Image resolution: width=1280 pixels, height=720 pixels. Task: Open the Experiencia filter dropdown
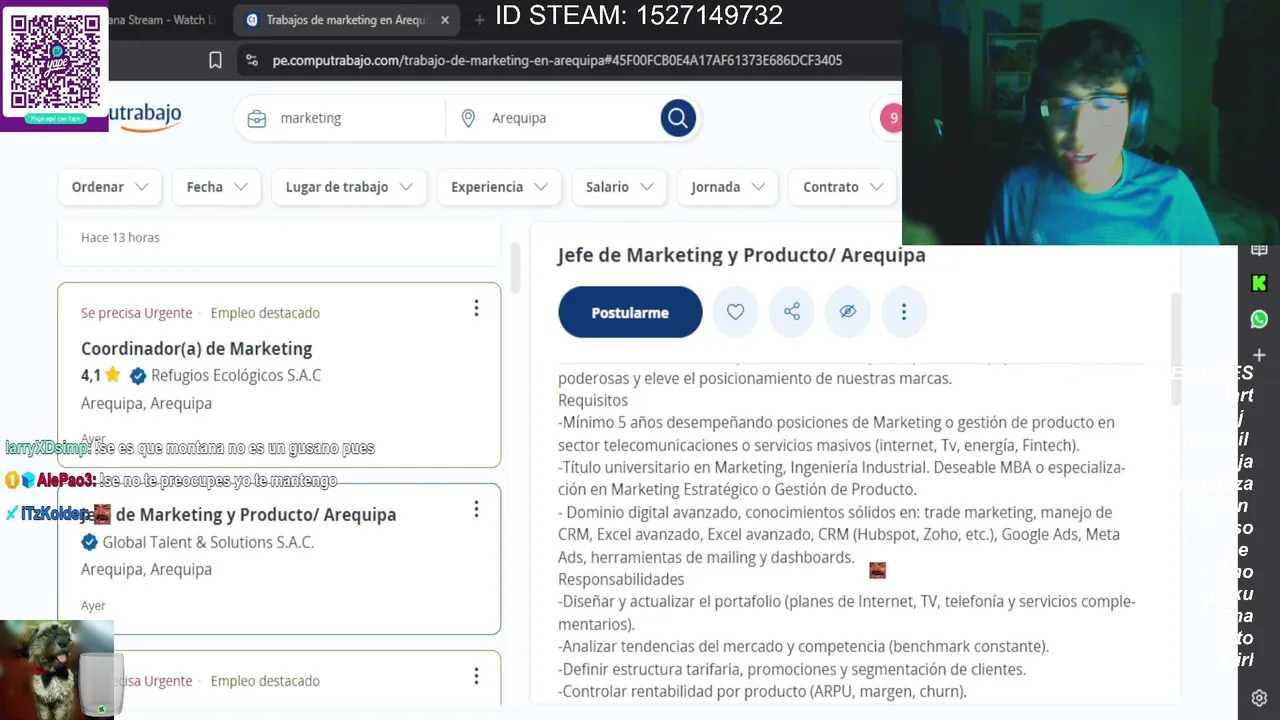[x=499, y=187]
